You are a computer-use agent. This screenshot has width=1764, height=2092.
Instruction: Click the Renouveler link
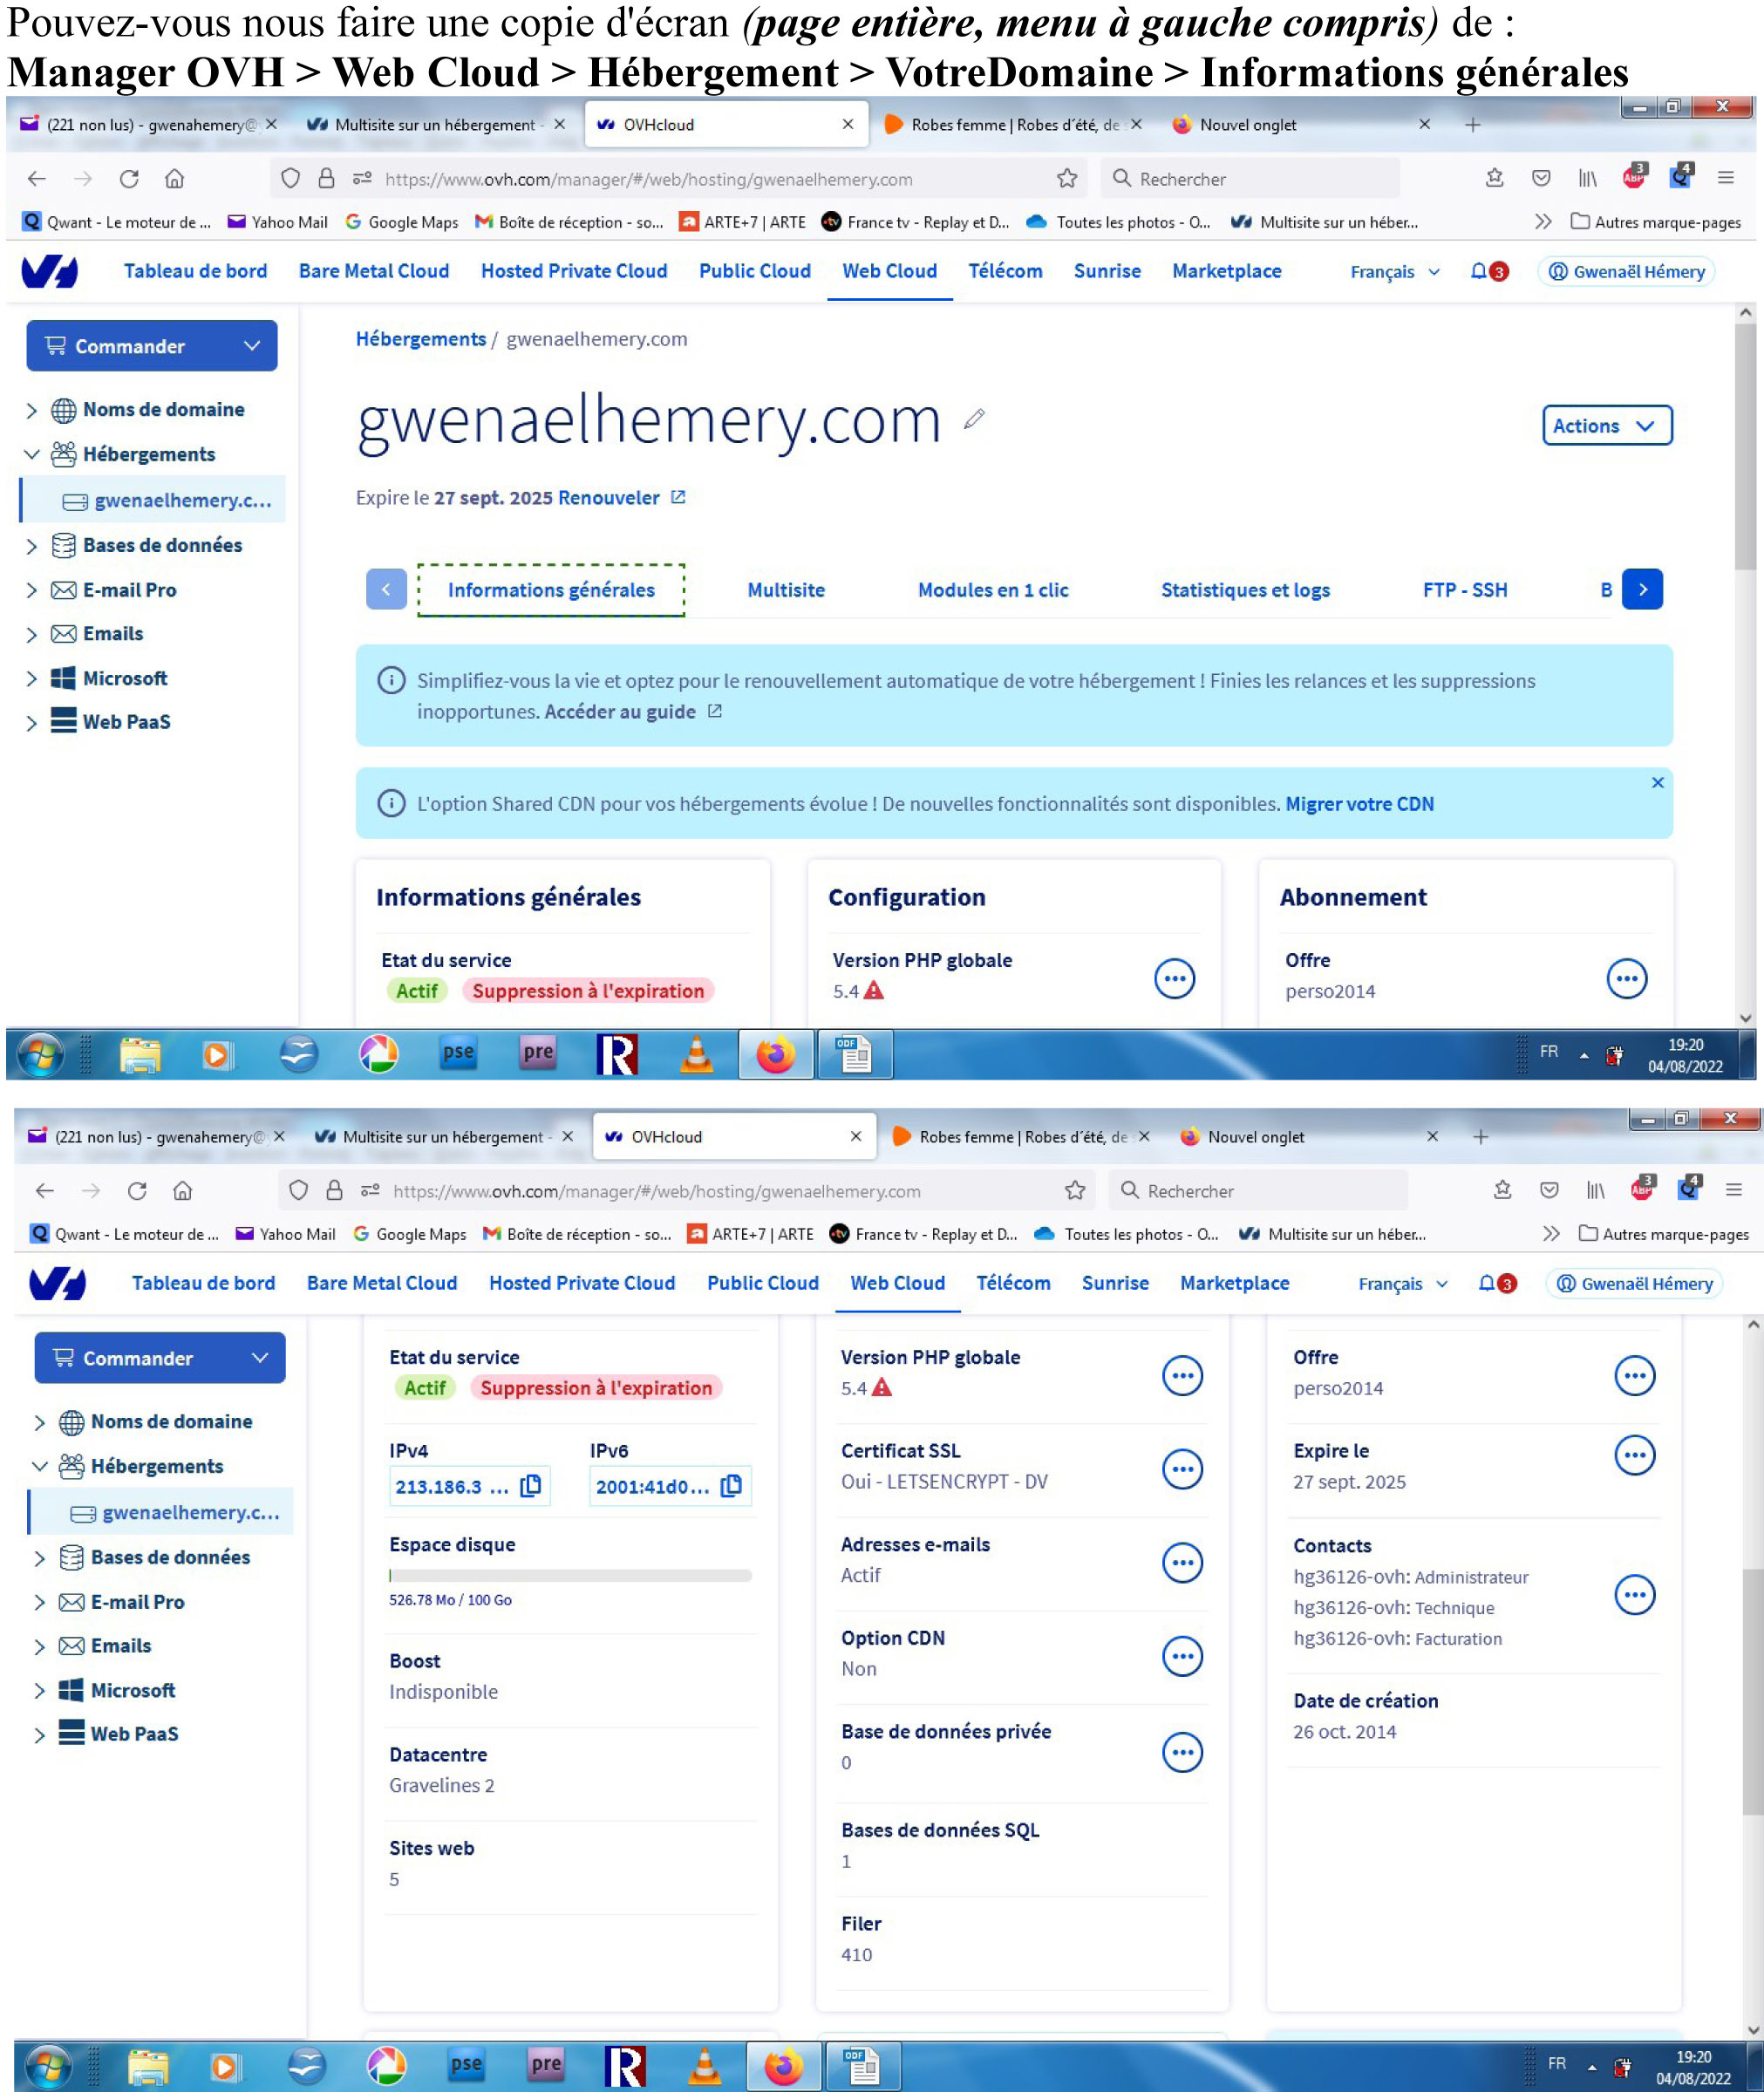609,498
